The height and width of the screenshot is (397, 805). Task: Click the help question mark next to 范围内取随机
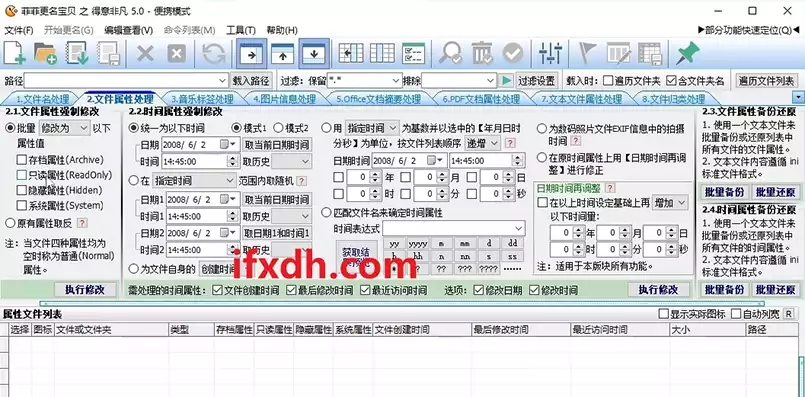(x=301, y=181)
